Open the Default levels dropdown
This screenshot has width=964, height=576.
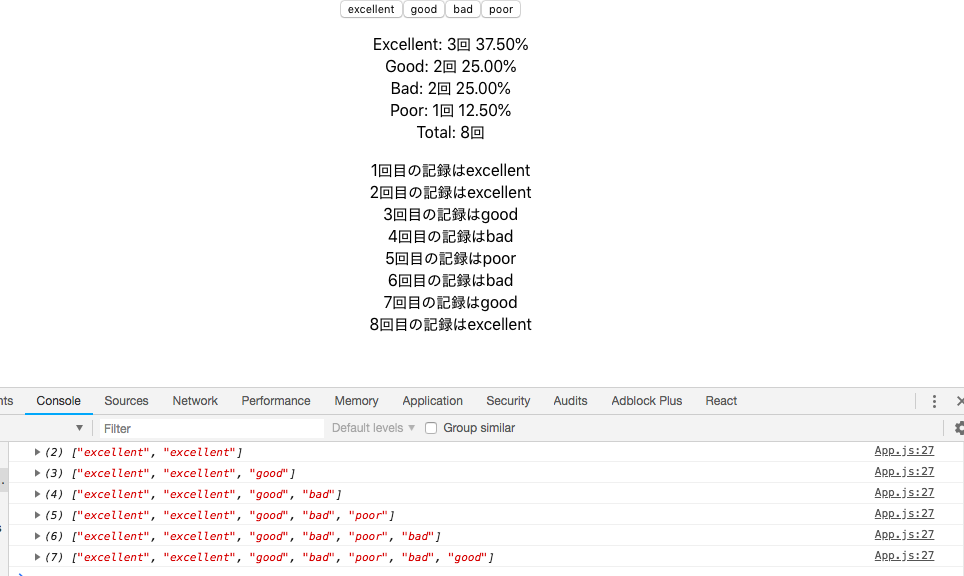(x=373, y=428)
